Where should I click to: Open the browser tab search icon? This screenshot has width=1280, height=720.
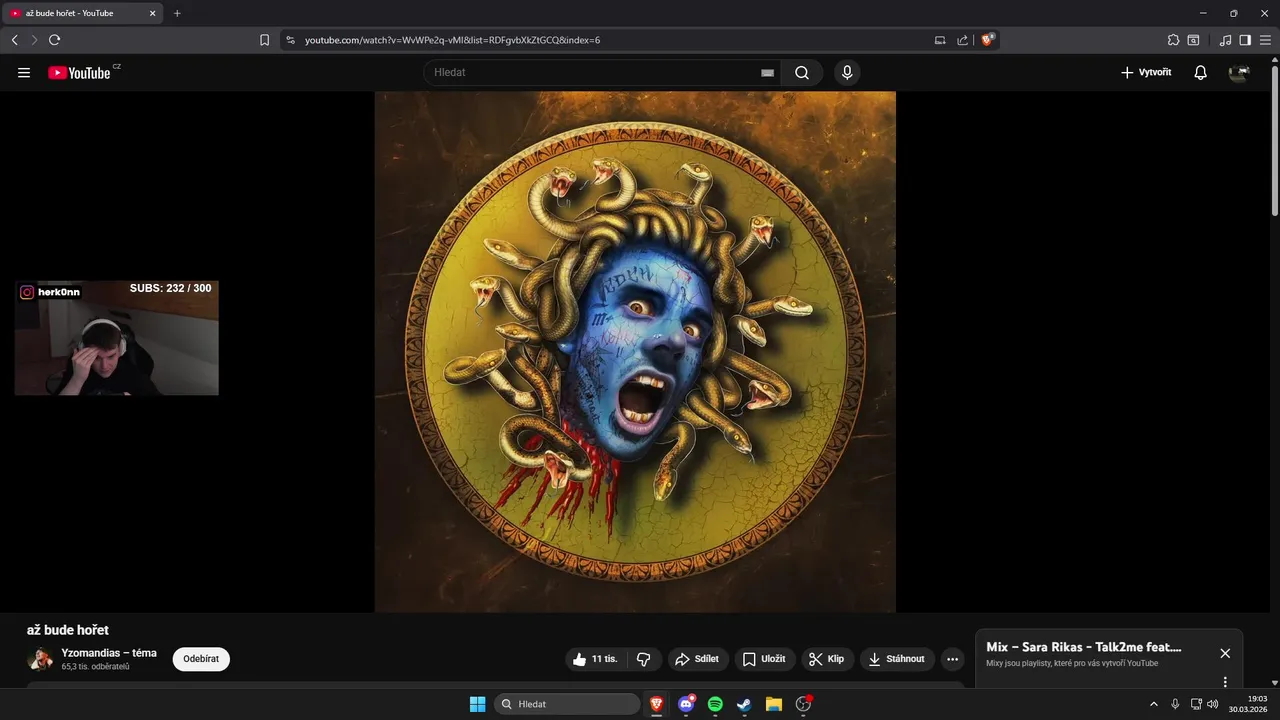click(x=1194, y=40)
